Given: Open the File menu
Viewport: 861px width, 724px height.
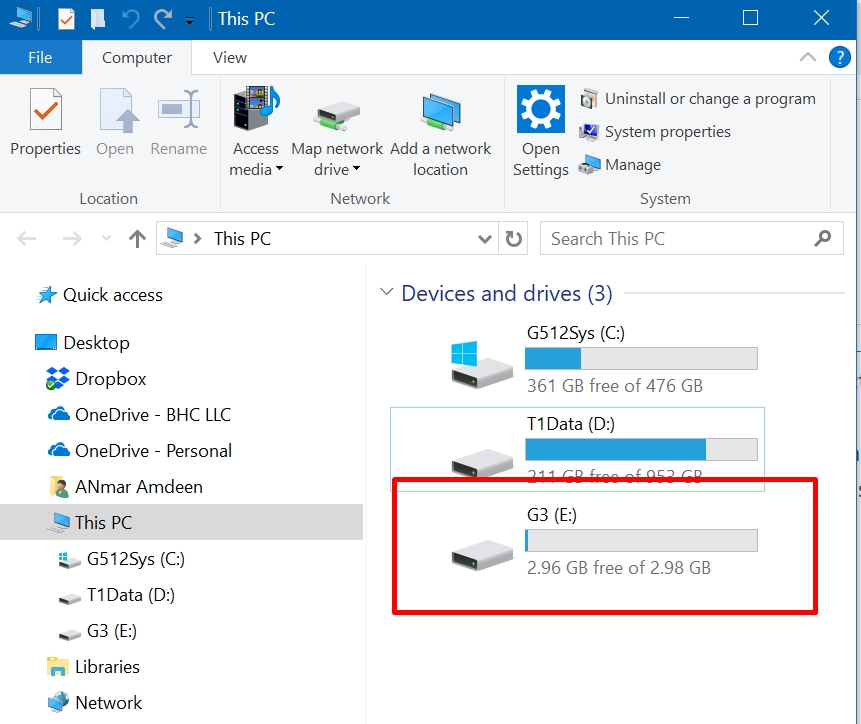Looking at the screenshot, I should tap(40, 58).
